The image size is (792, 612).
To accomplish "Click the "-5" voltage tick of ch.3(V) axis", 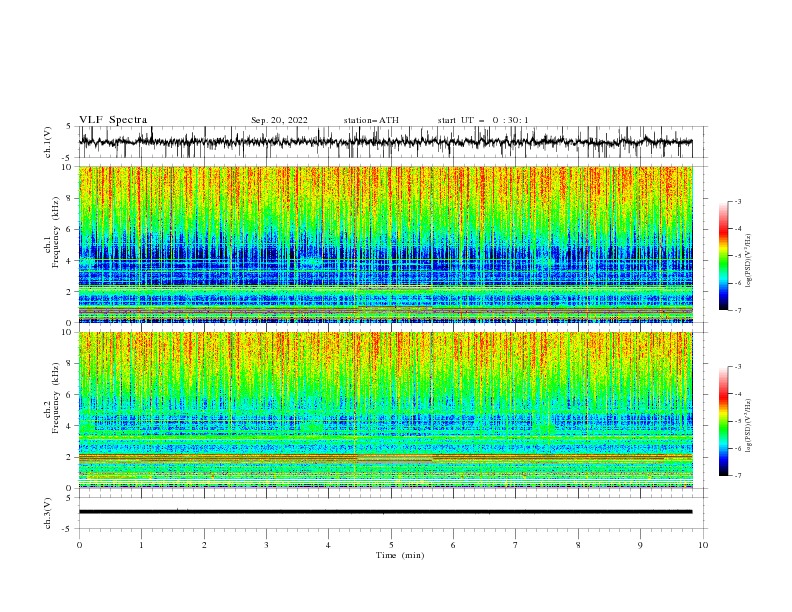I will pyautogui.click(x=67, y=529).
